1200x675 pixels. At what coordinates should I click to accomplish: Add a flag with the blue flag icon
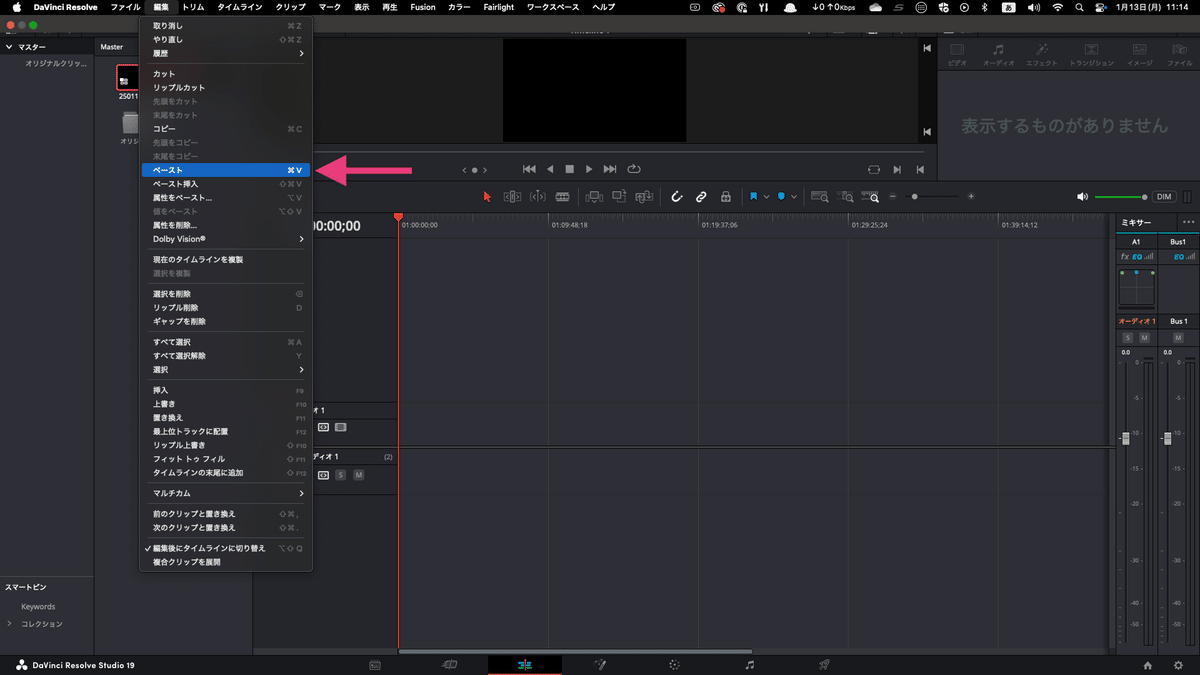tap(754, 197)
